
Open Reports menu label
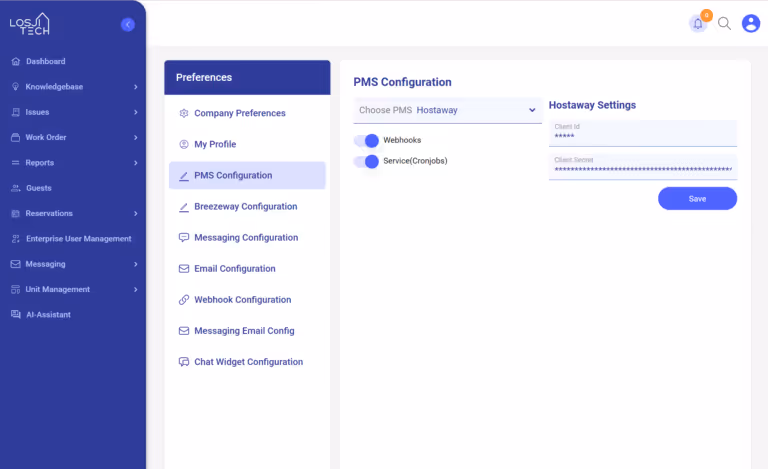[40, 163]
